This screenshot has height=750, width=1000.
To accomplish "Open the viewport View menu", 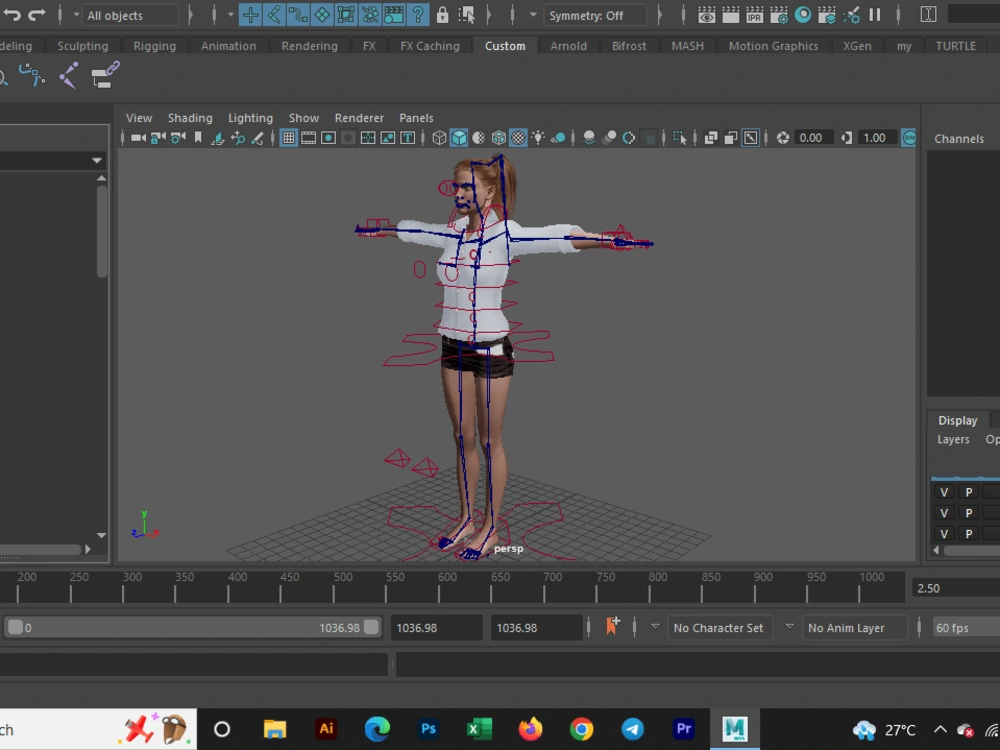I will point(138,118).
